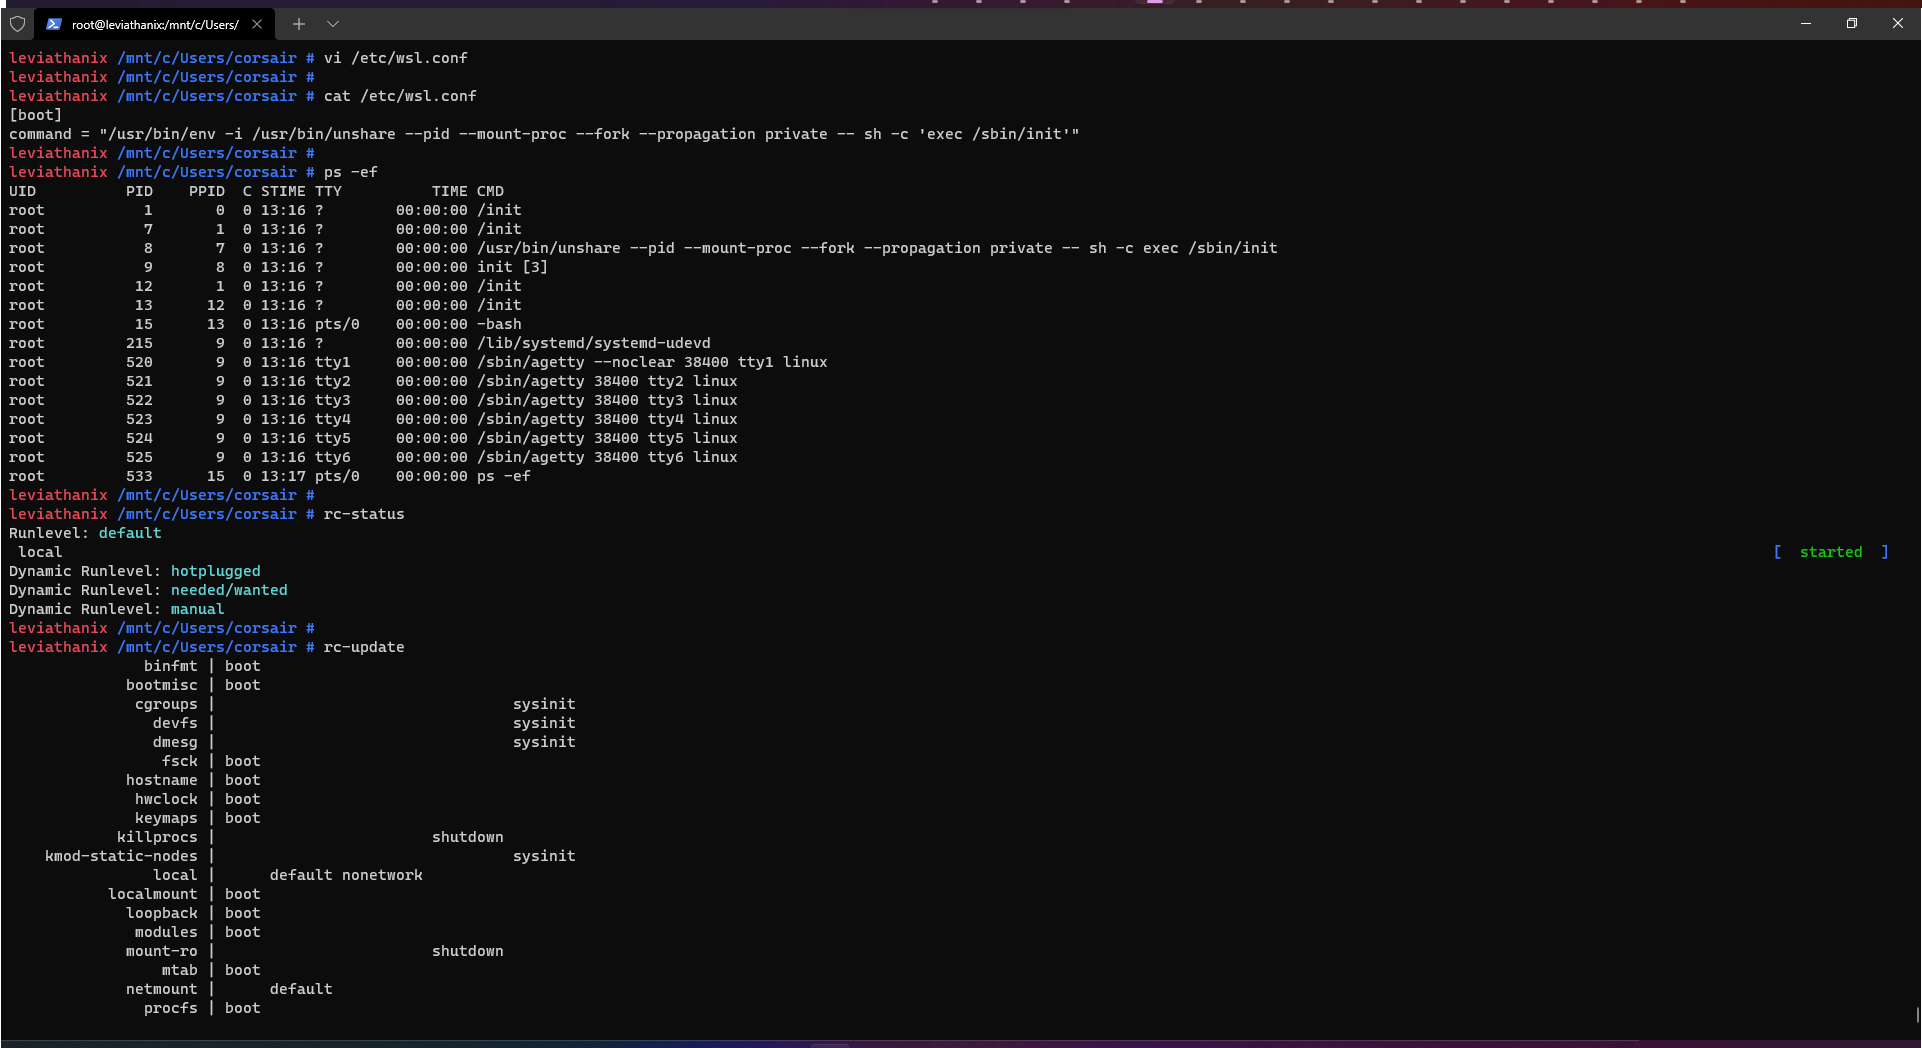1922x1048 pixels.
Task: Click the rc-status command in the prompt
Action: (x=364, y=514)
